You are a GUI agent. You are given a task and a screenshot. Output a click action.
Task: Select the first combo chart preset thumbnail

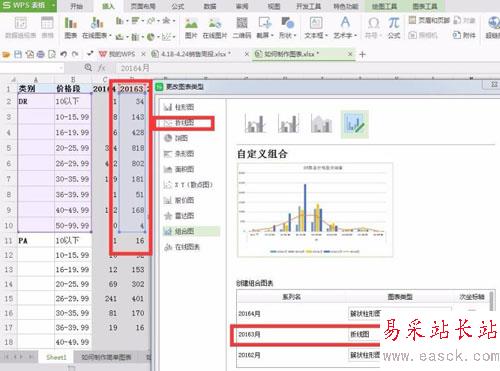coord(255,124)
